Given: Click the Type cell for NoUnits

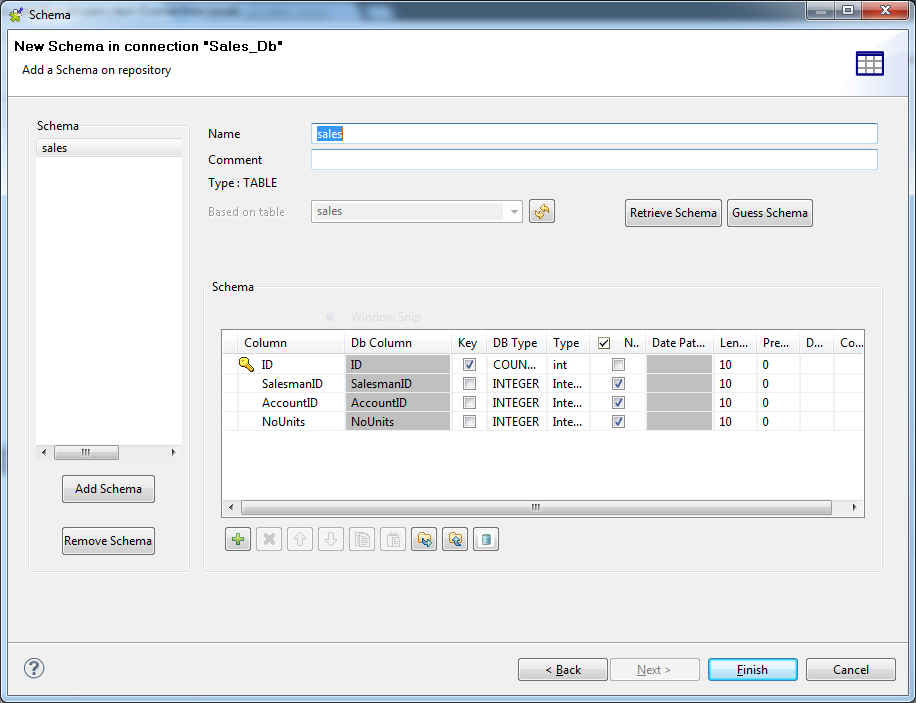Looking at the screenshot, I should pos(568,422).
